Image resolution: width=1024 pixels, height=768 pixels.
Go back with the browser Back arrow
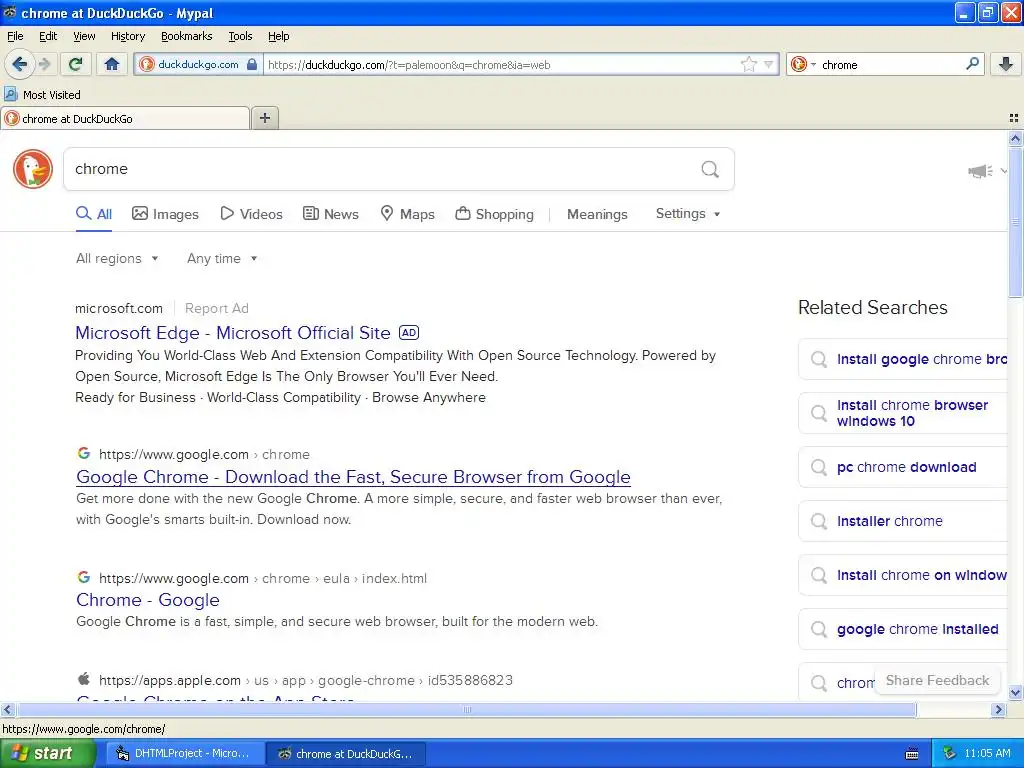tap(19, 64)
